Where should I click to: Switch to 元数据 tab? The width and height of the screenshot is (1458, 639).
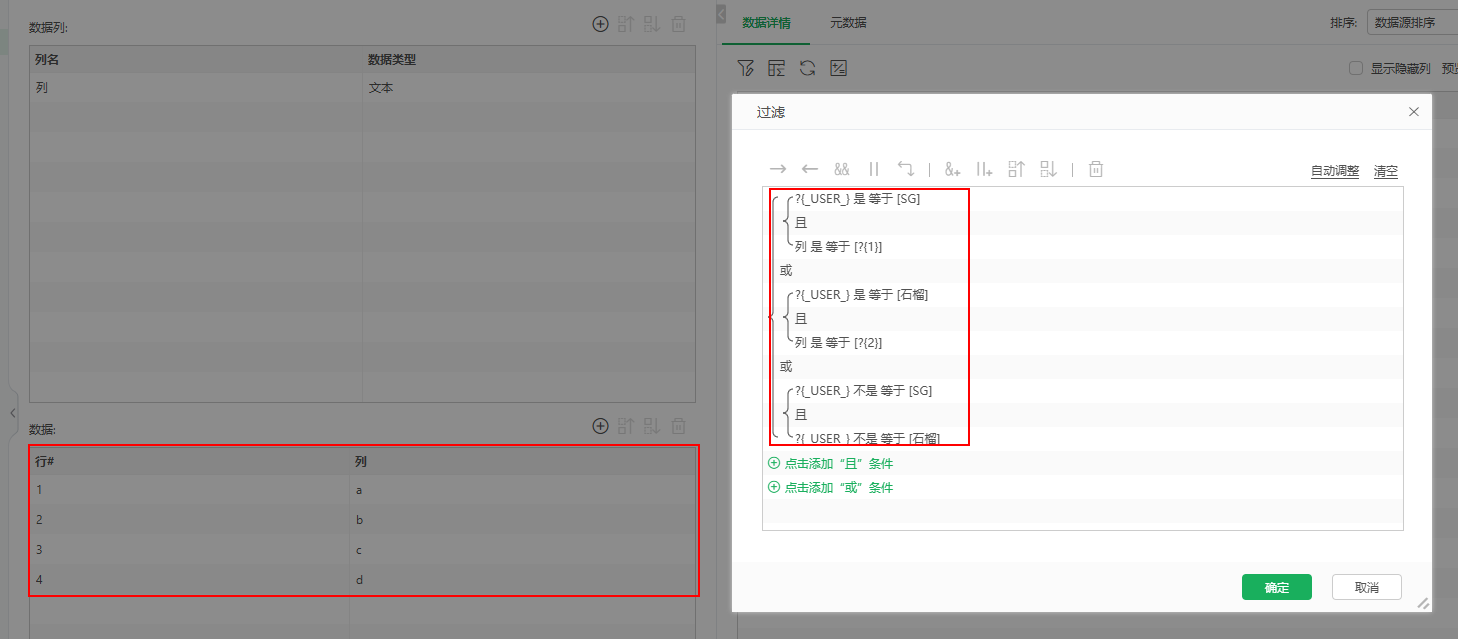(x=848, y=22)
